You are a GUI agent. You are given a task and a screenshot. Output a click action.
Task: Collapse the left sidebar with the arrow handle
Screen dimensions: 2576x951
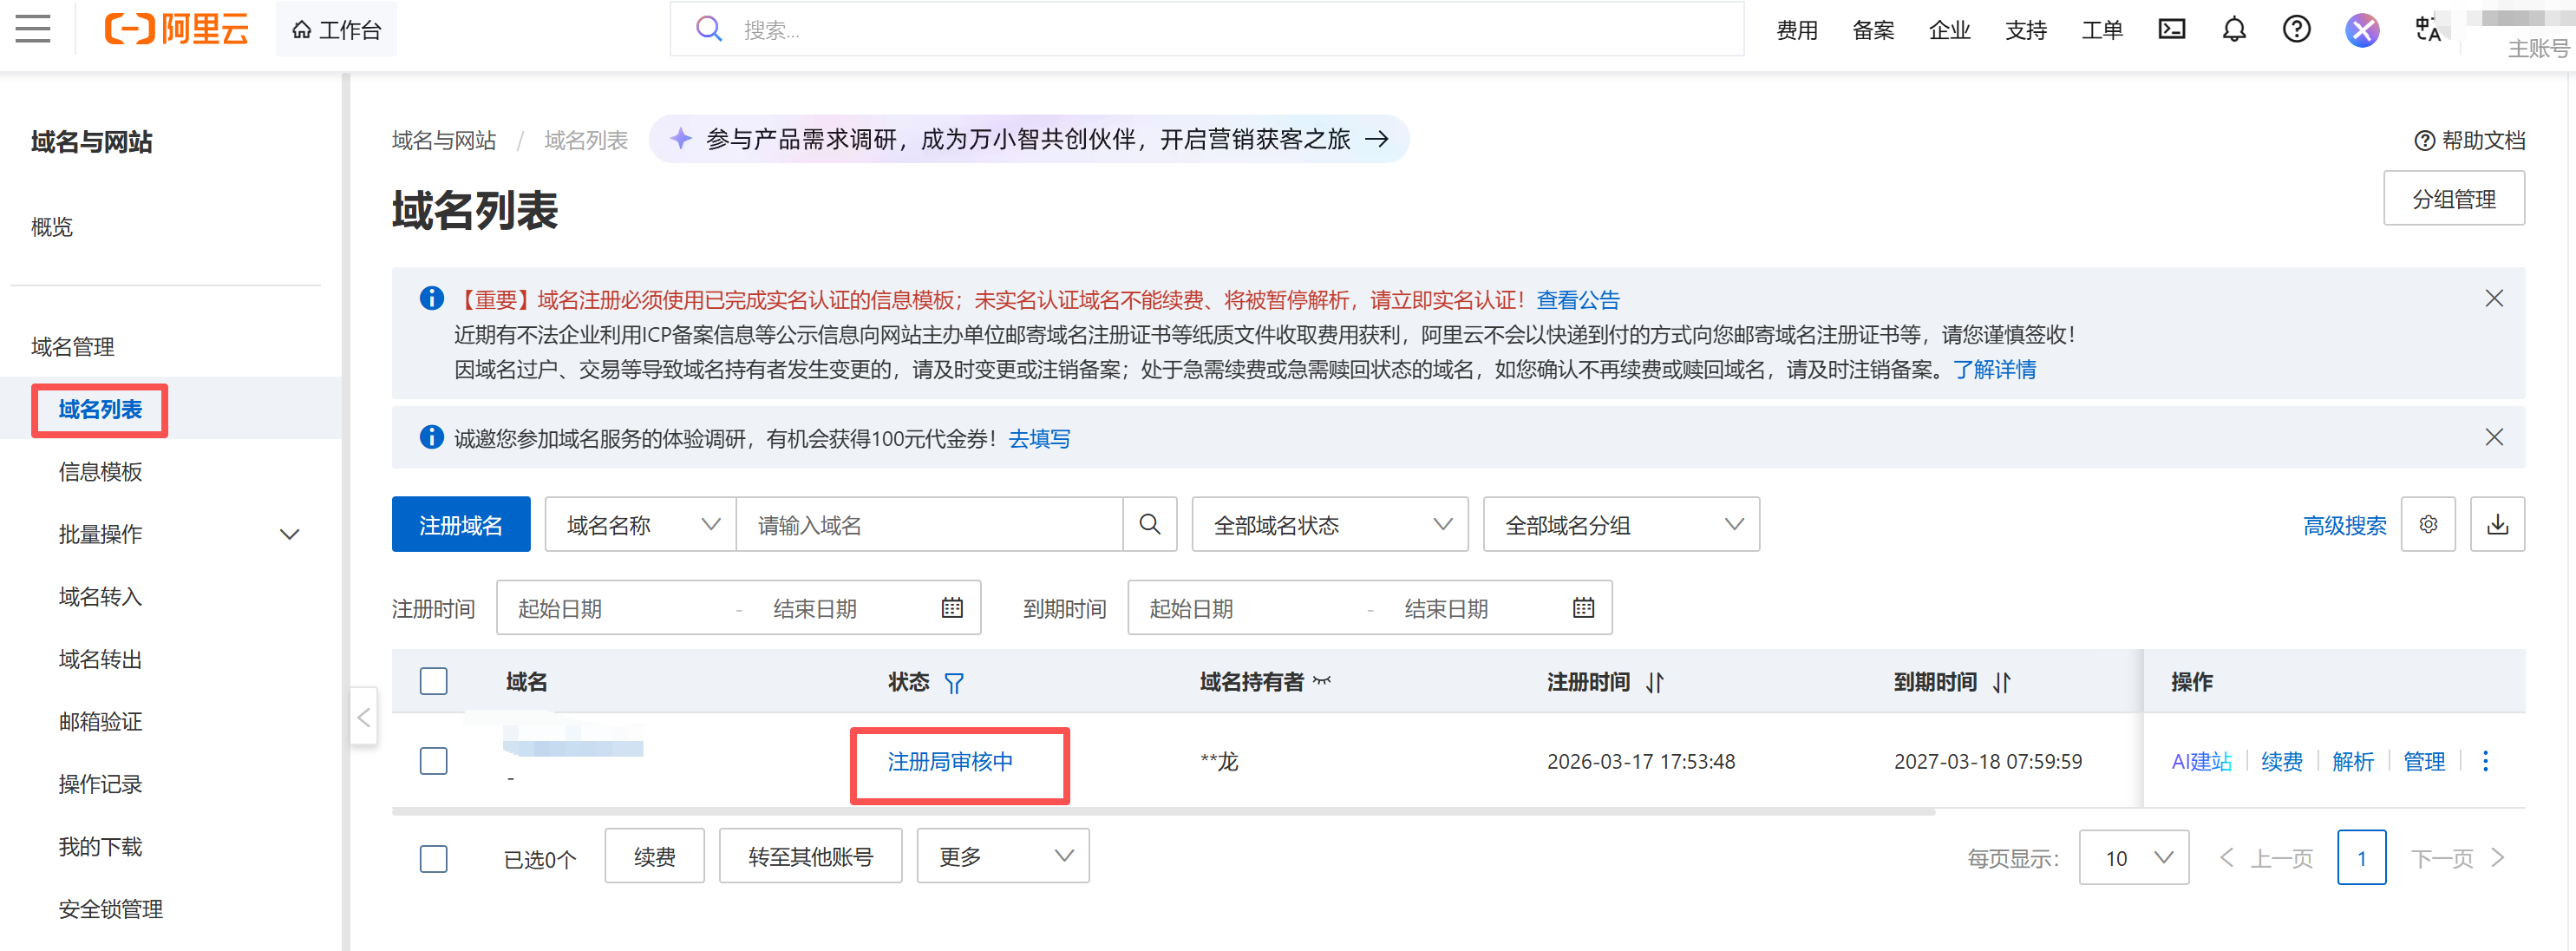363,716
